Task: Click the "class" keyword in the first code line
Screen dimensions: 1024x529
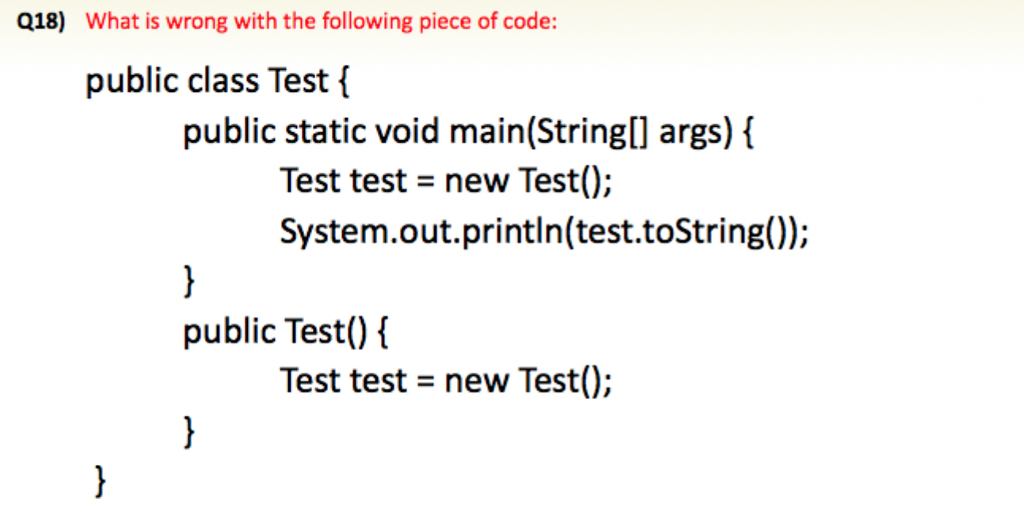Action: coord(224,80)
